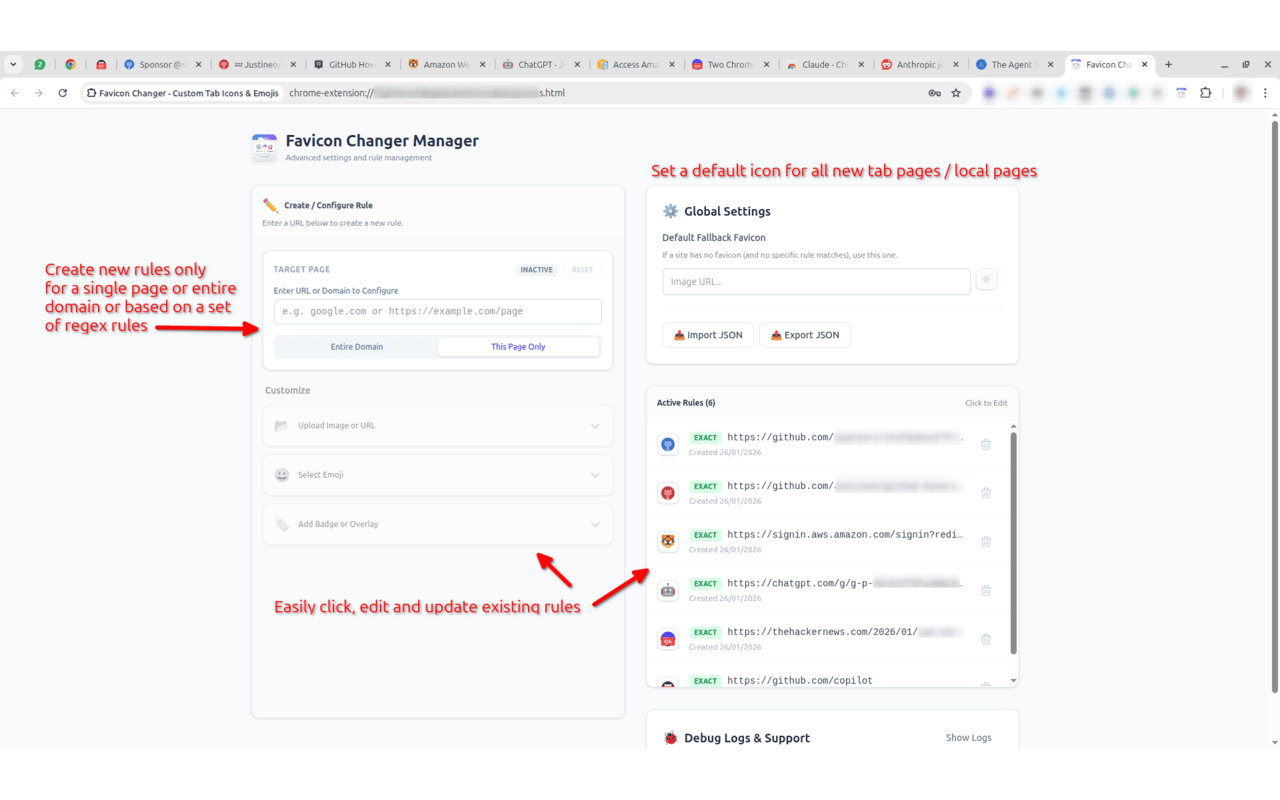Delete the second github.com rule

pos(986,493)
